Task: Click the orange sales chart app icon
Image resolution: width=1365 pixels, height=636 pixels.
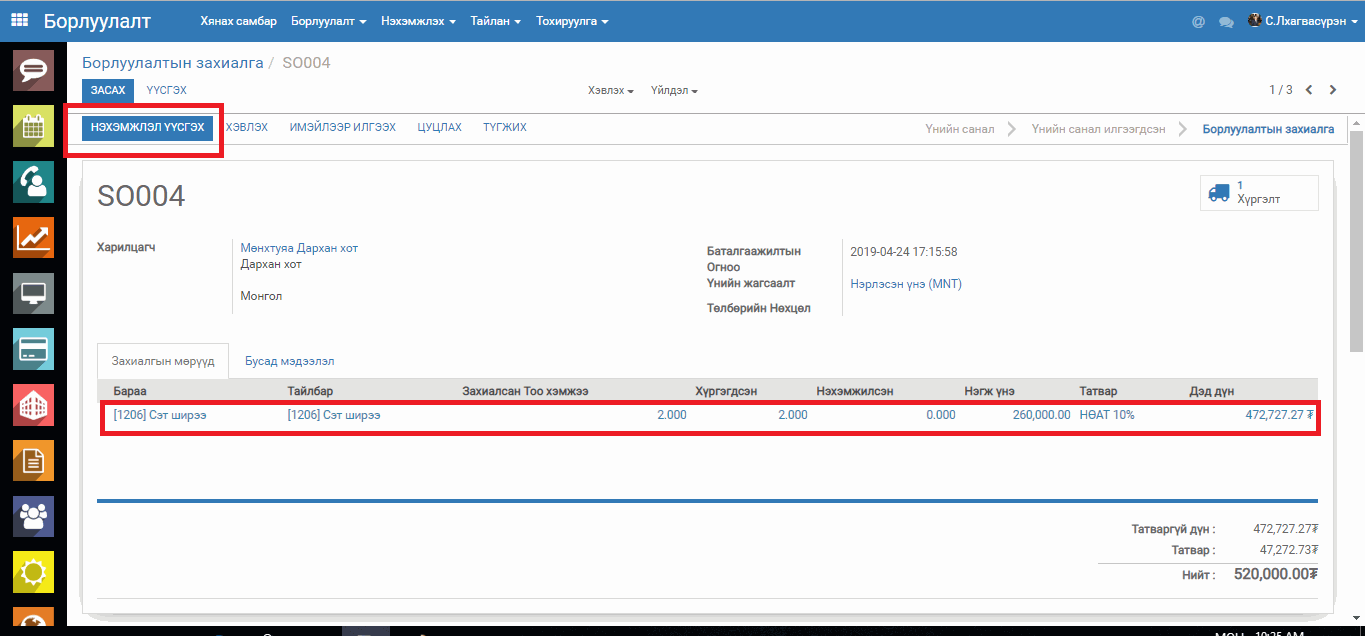Action: (x=33, y=237)
